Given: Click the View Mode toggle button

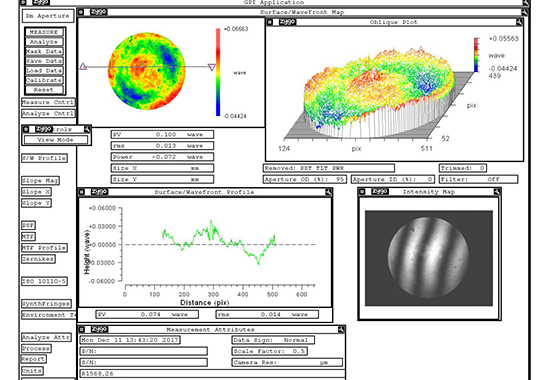Looking at the screenshot, I should coord(56,140).
